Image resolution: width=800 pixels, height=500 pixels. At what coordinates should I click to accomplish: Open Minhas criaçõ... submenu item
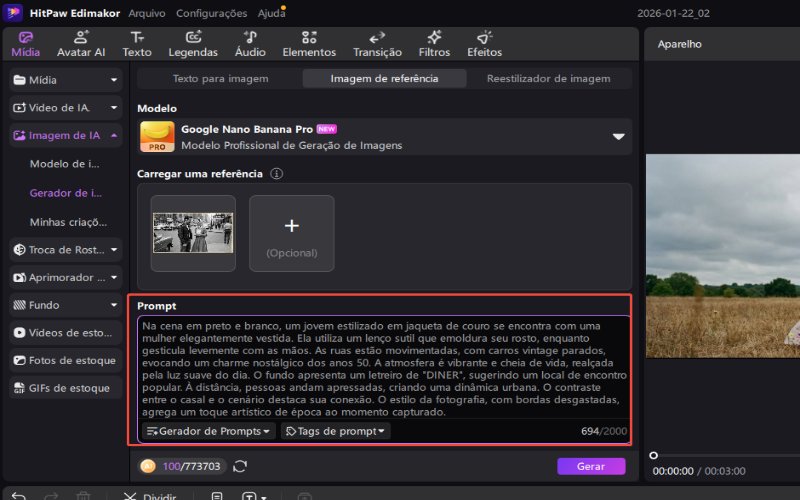[x=68, y=222]
